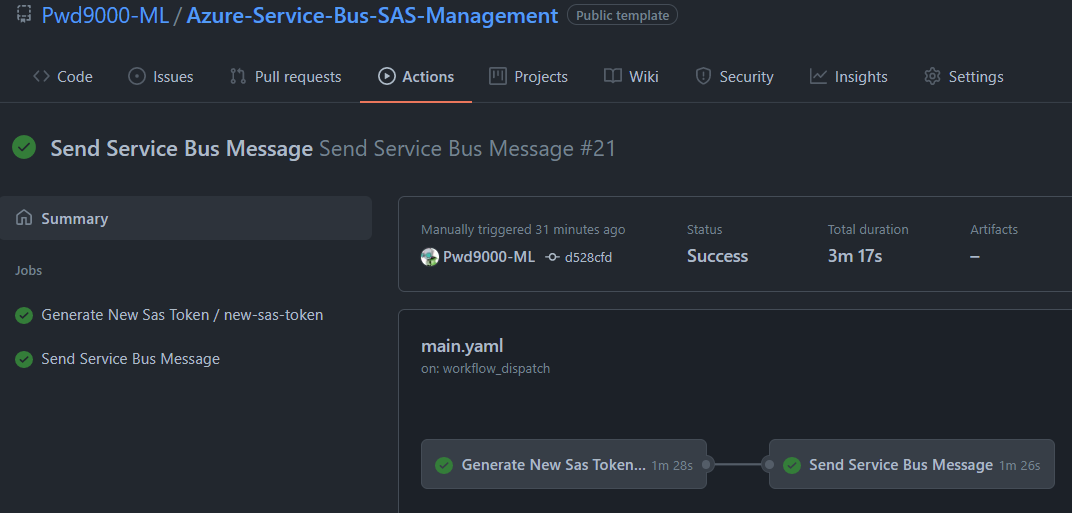1072x513 pixels.
Task: Click the check icon of the new-sas-token job
Action: point(24,315)
